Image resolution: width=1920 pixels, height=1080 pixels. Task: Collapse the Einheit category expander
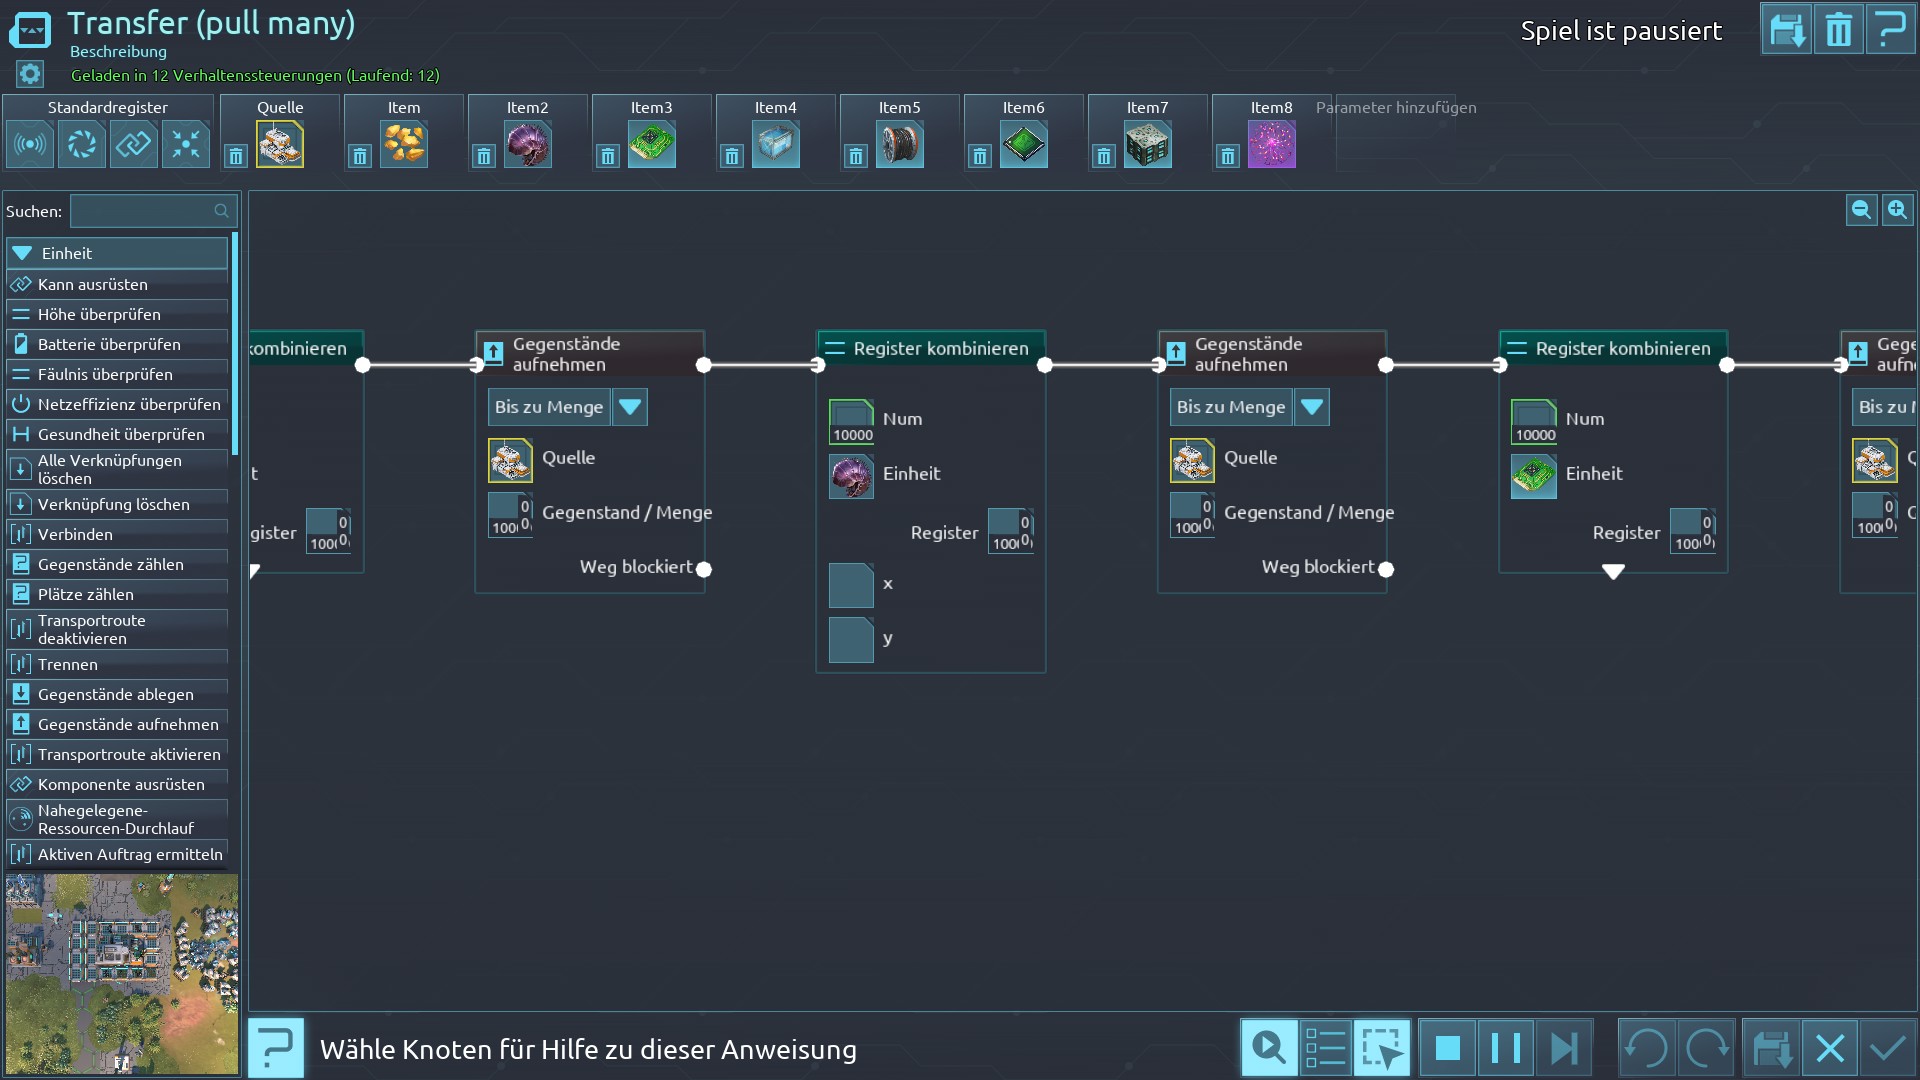click(22, 253)
